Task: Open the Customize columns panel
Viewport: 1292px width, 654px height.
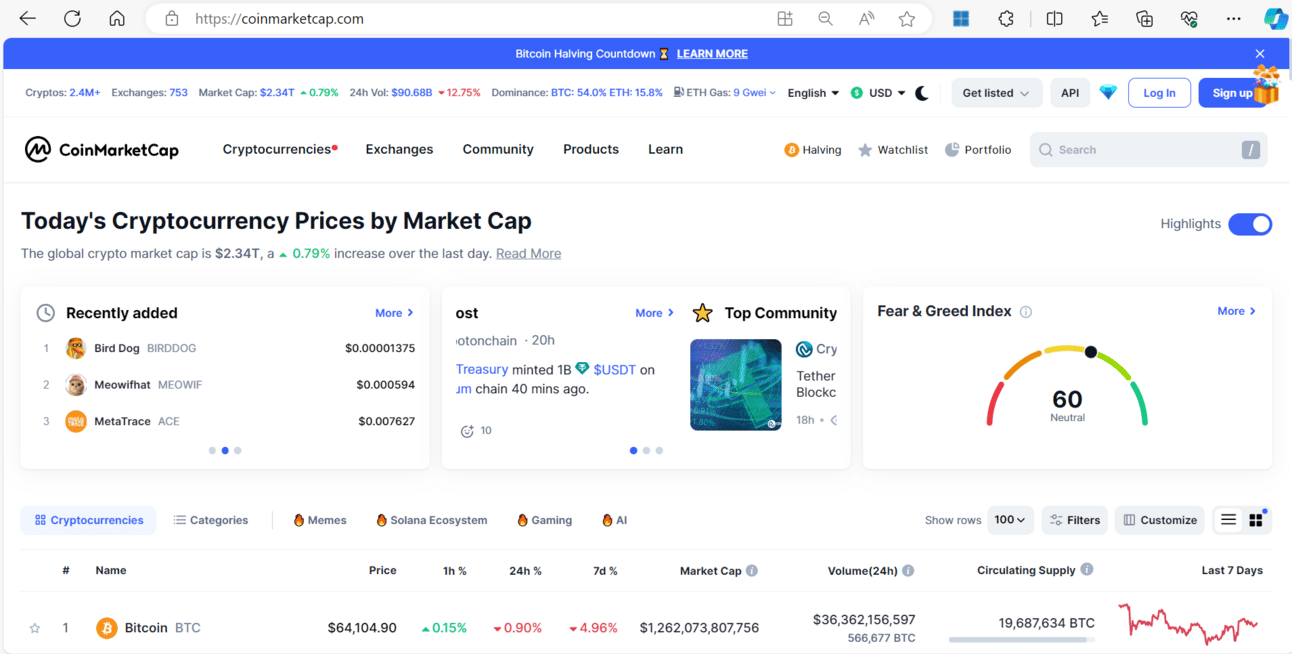Action: pyautogui.click(x=1160, y=520)
